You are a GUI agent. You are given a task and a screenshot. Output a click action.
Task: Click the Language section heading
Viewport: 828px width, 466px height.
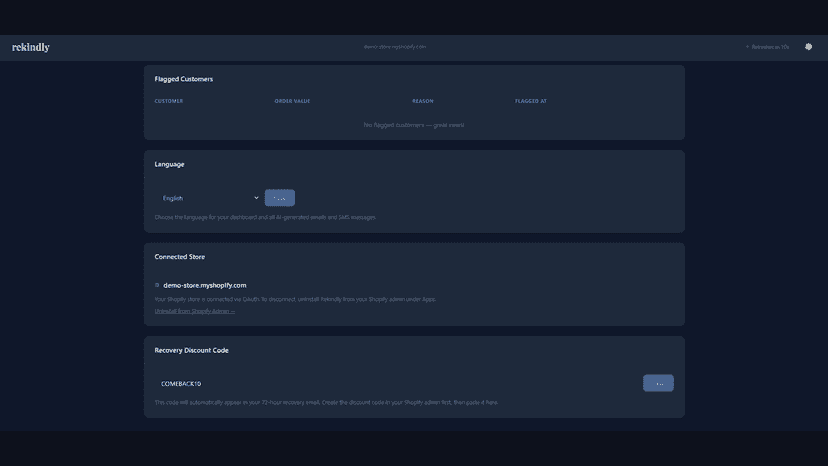point(169,164)
